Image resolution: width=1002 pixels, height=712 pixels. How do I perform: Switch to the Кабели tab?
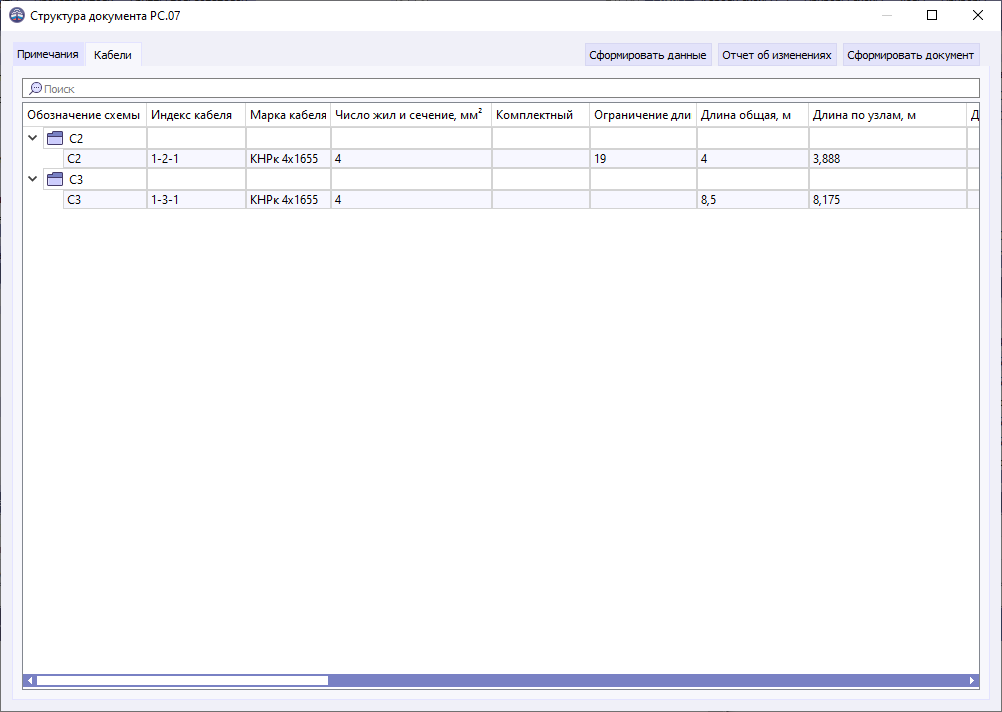[111, 55]
